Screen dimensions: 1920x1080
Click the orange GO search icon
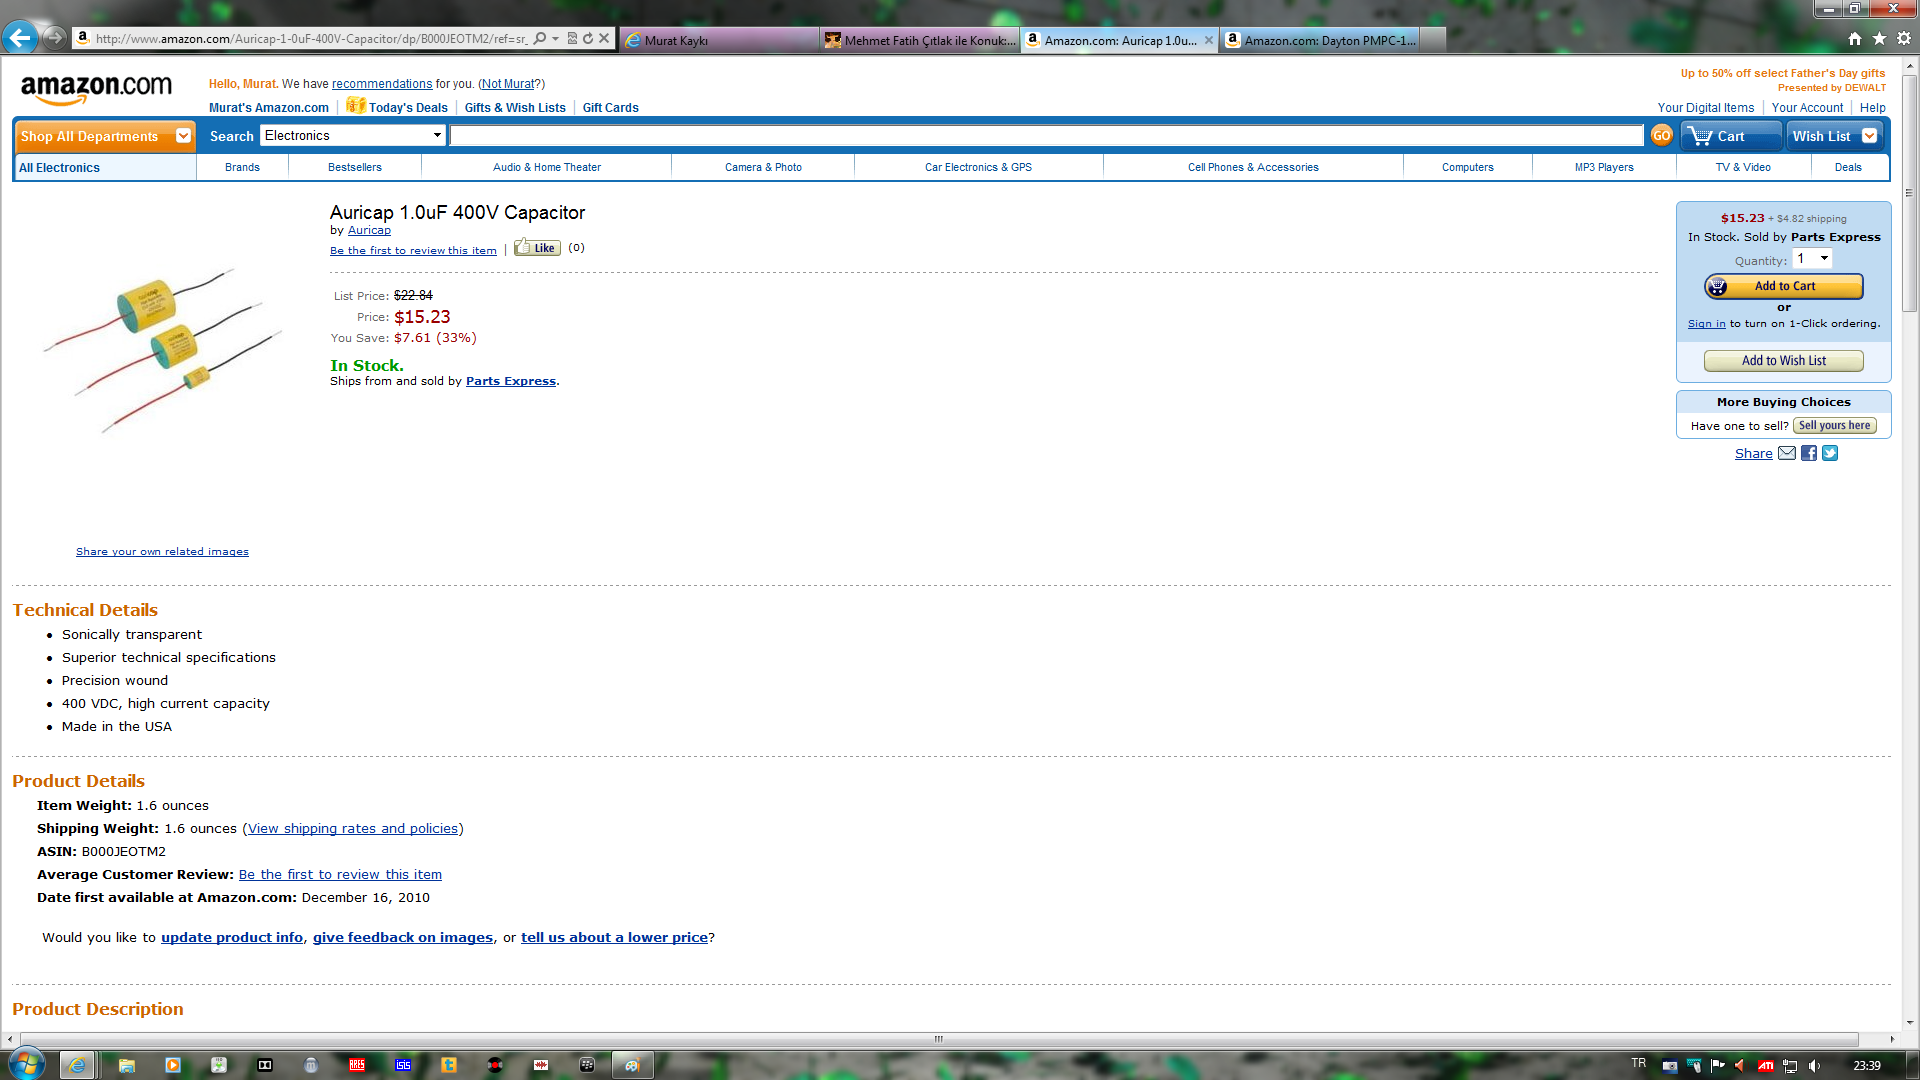tap(1661, 136)
